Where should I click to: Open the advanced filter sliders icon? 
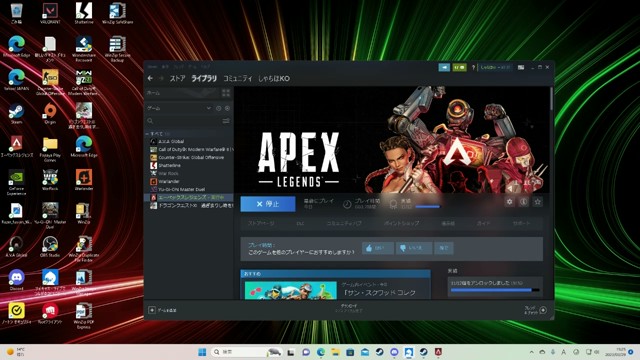[226, 121]
